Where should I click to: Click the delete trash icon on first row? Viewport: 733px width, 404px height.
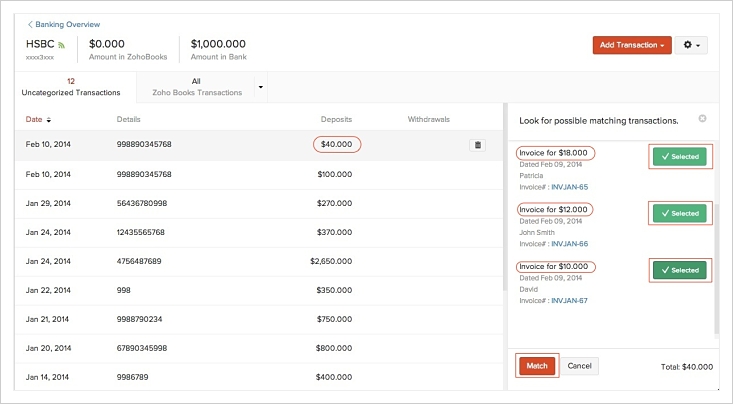pyautogui.click(x=477, y=145)
